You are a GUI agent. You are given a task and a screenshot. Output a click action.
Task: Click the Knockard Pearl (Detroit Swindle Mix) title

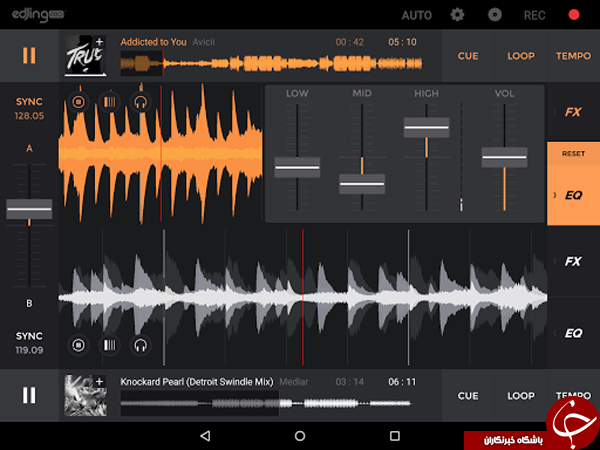(197, 382)
